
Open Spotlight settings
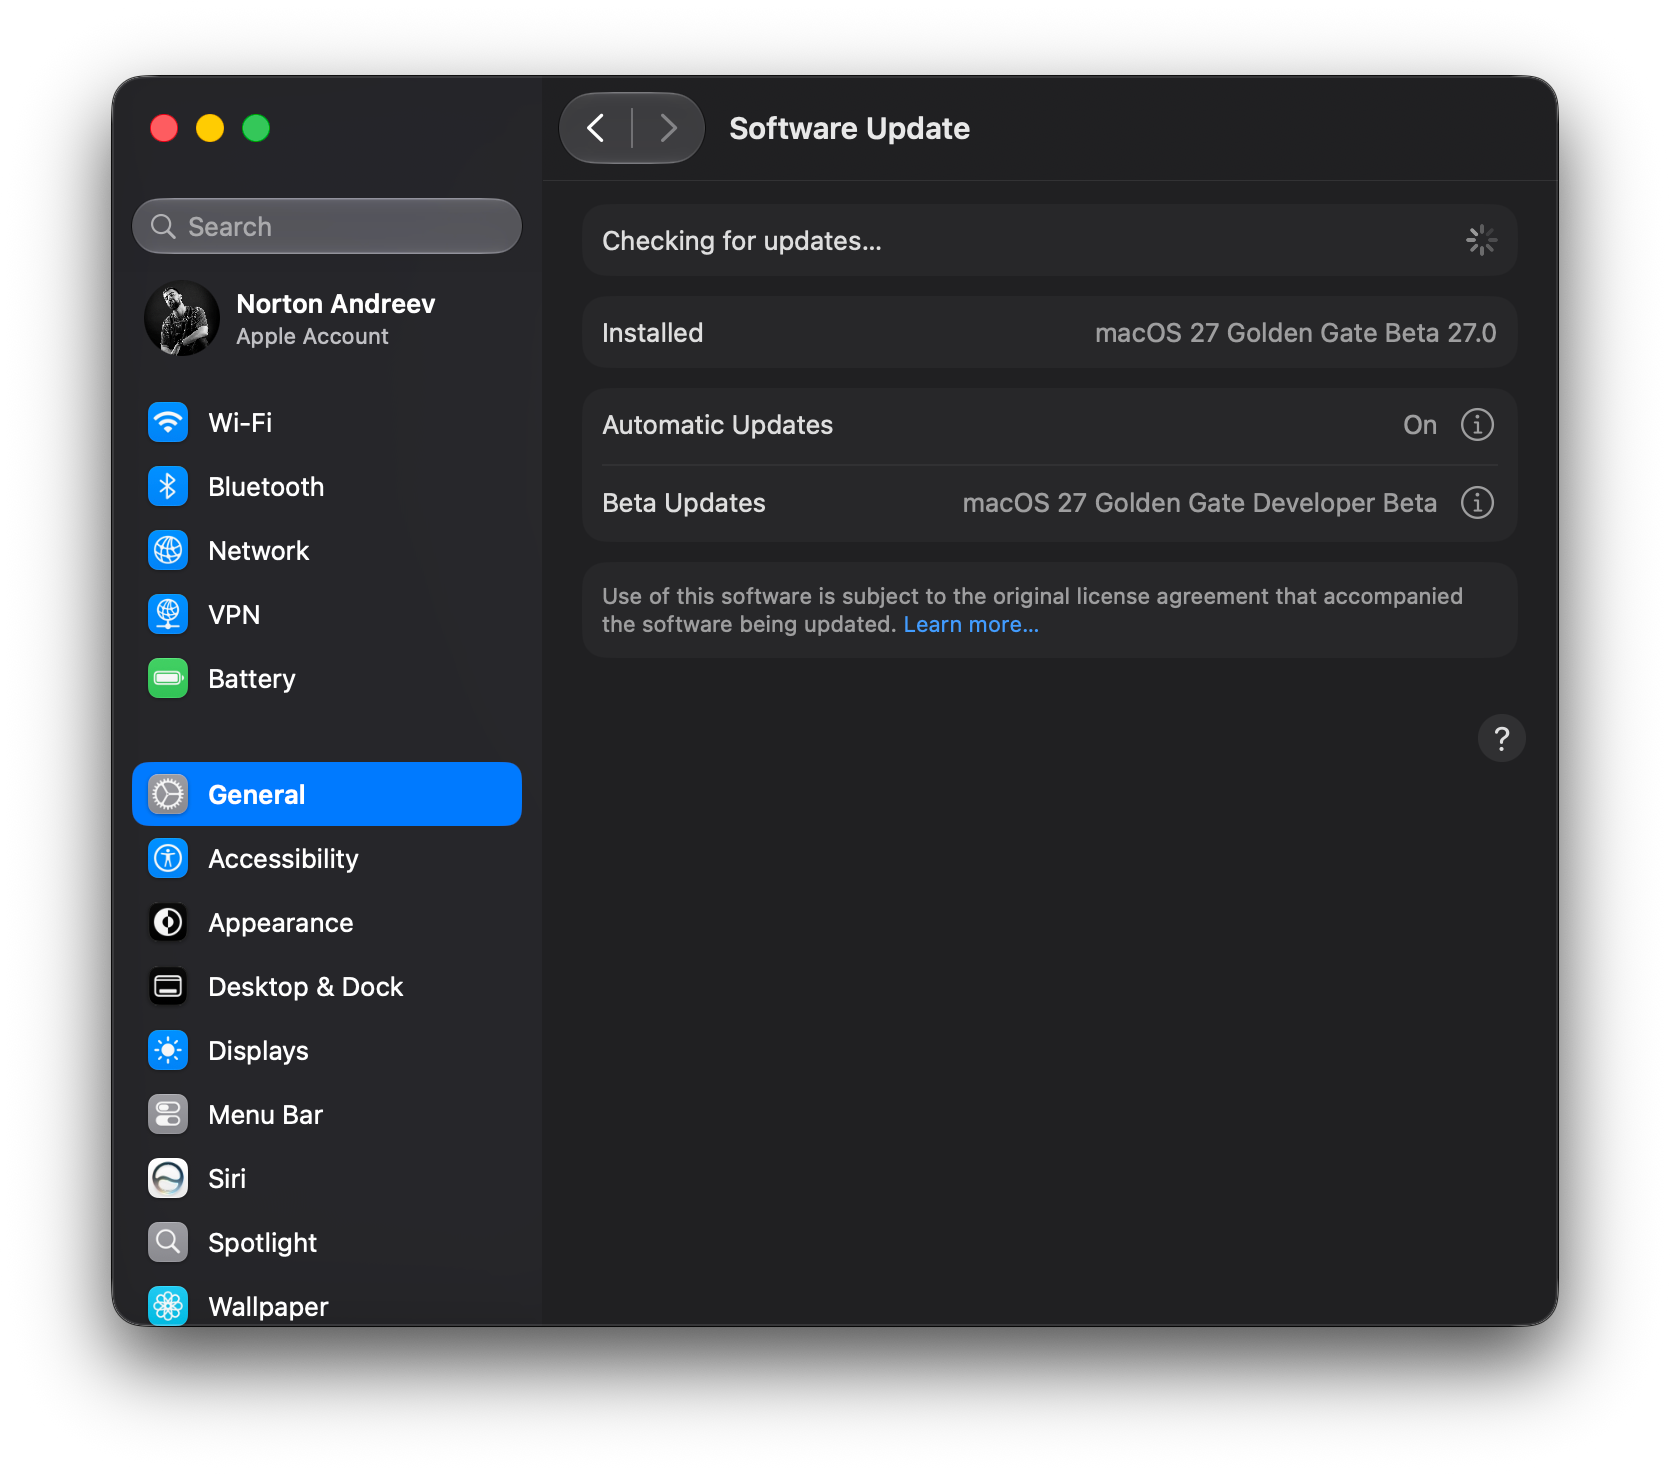pos(327,1242)
